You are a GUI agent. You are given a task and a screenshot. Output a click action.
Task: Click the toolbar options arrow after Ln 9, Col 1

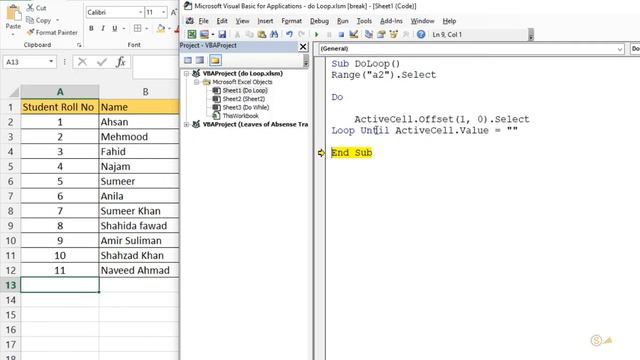point(531,35)
